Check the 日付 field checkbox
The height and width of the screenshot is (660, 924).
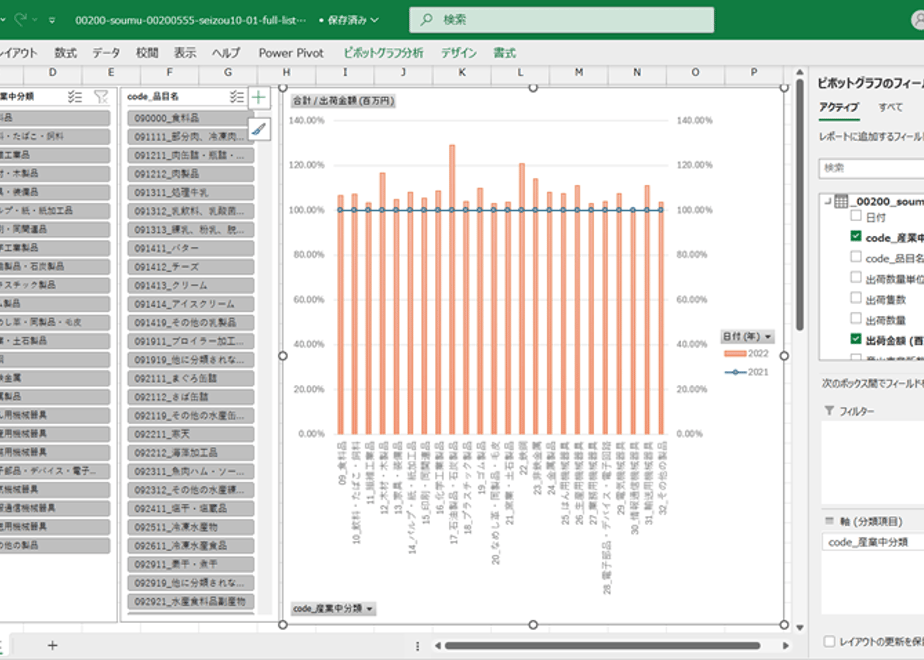pos(856,216)
